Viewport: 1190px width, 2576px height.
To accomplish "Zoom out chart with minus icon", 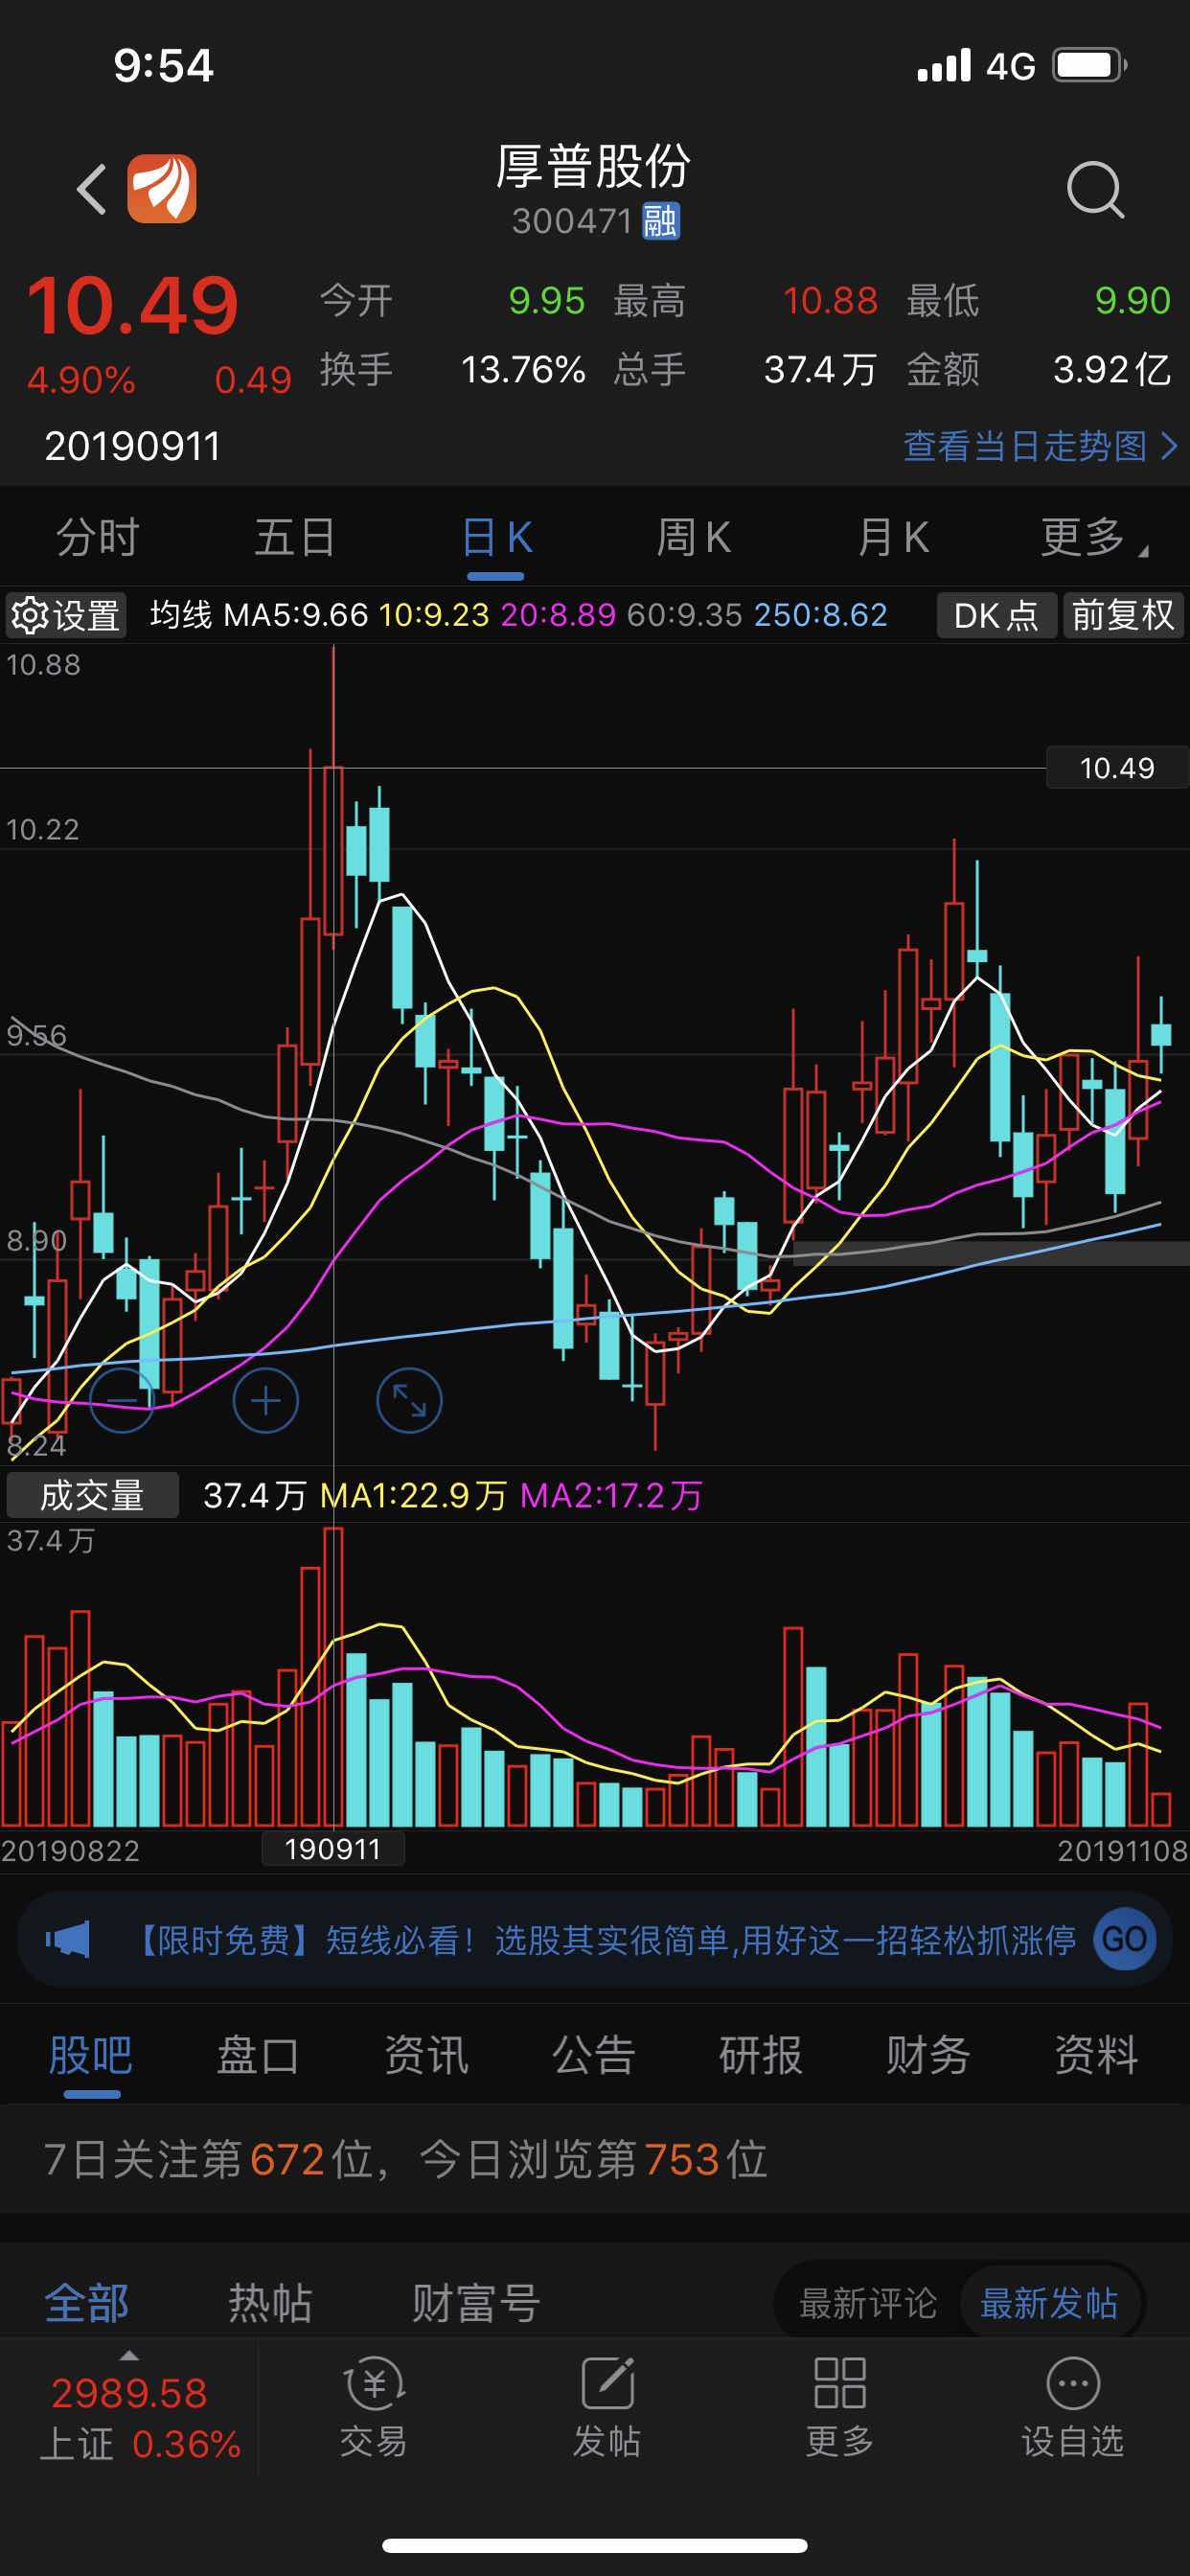I will point(122,1400).
